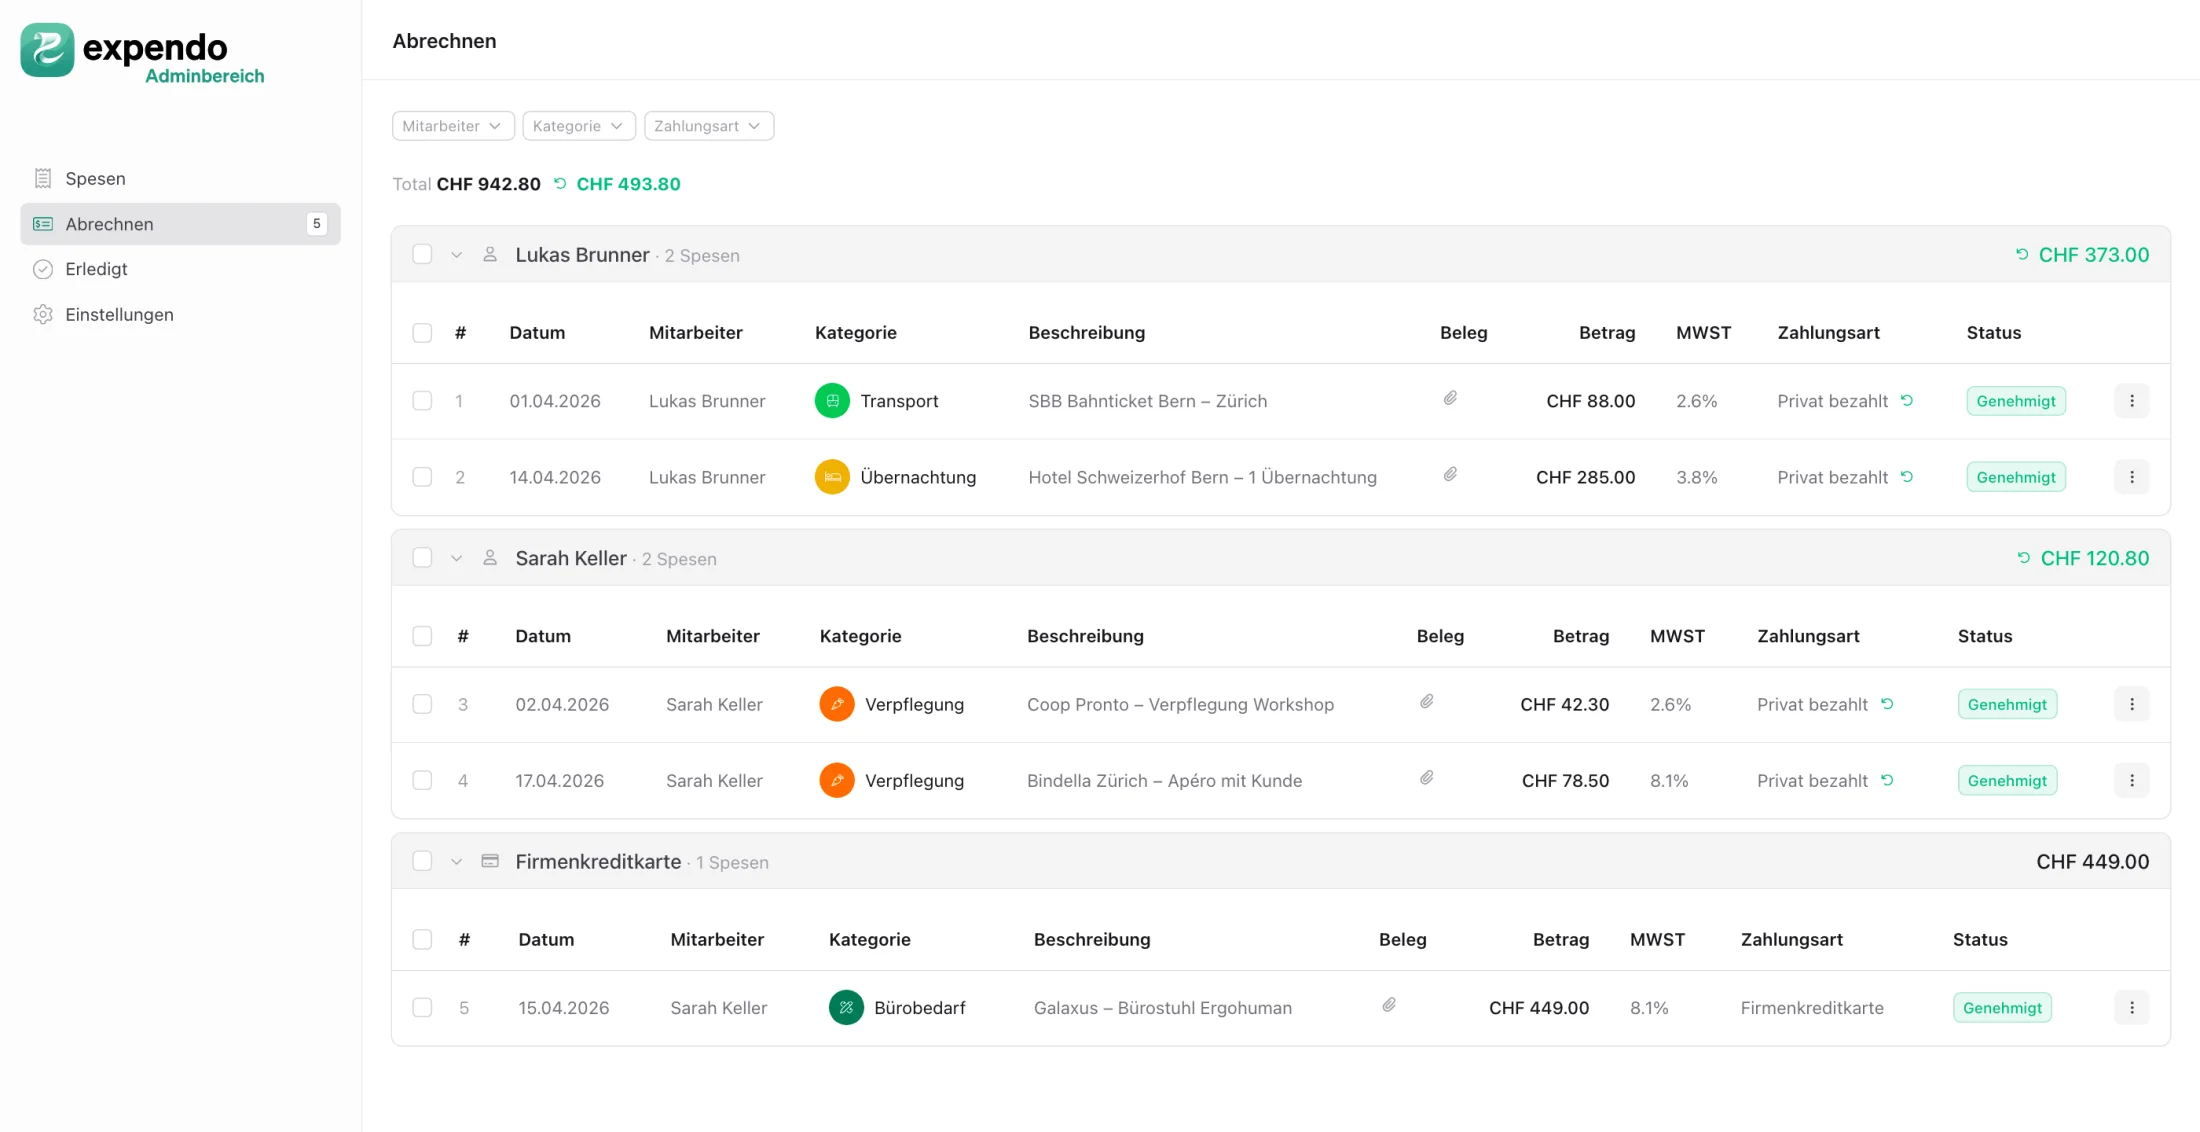Click Lukas Brunner total CHF 373.00
This screenshot has height=1132, width=2200.
click(2094, 255)
